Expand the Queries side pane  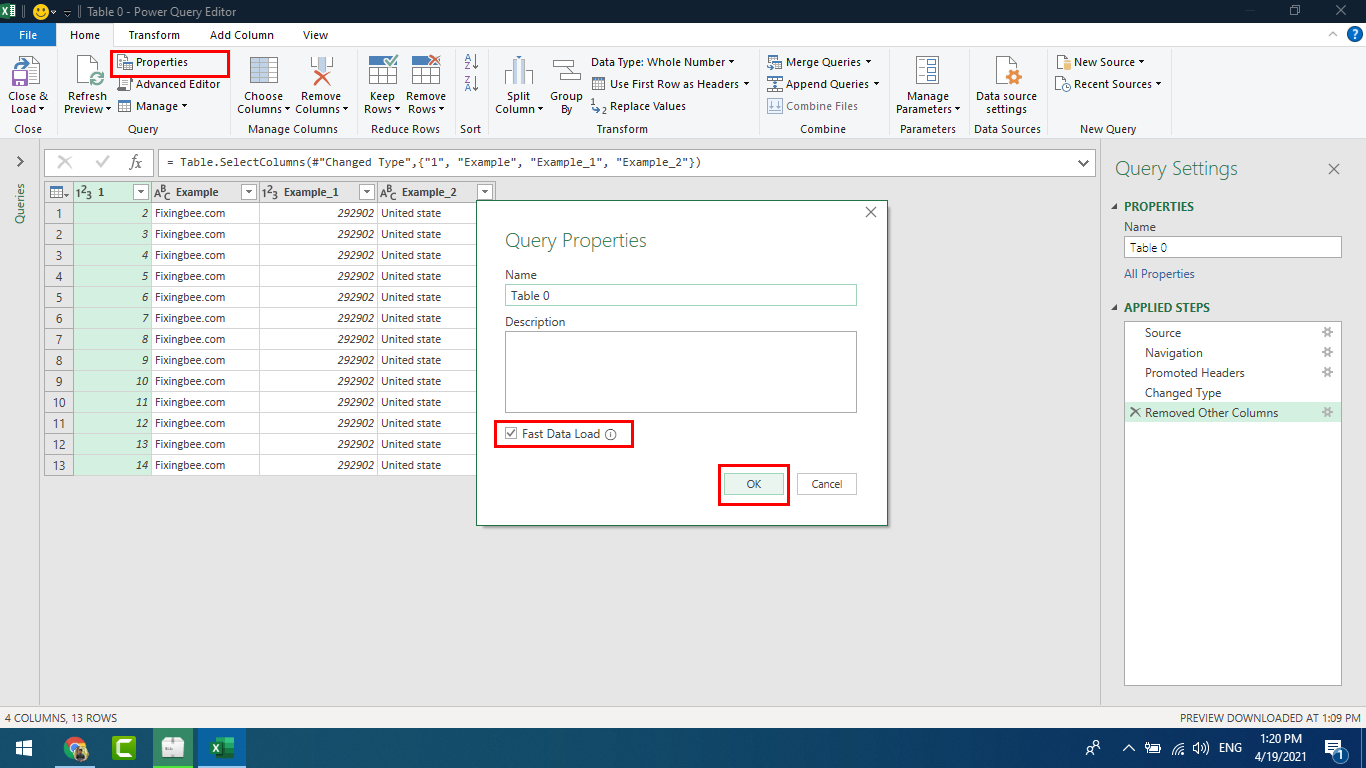tap(20, 162)
